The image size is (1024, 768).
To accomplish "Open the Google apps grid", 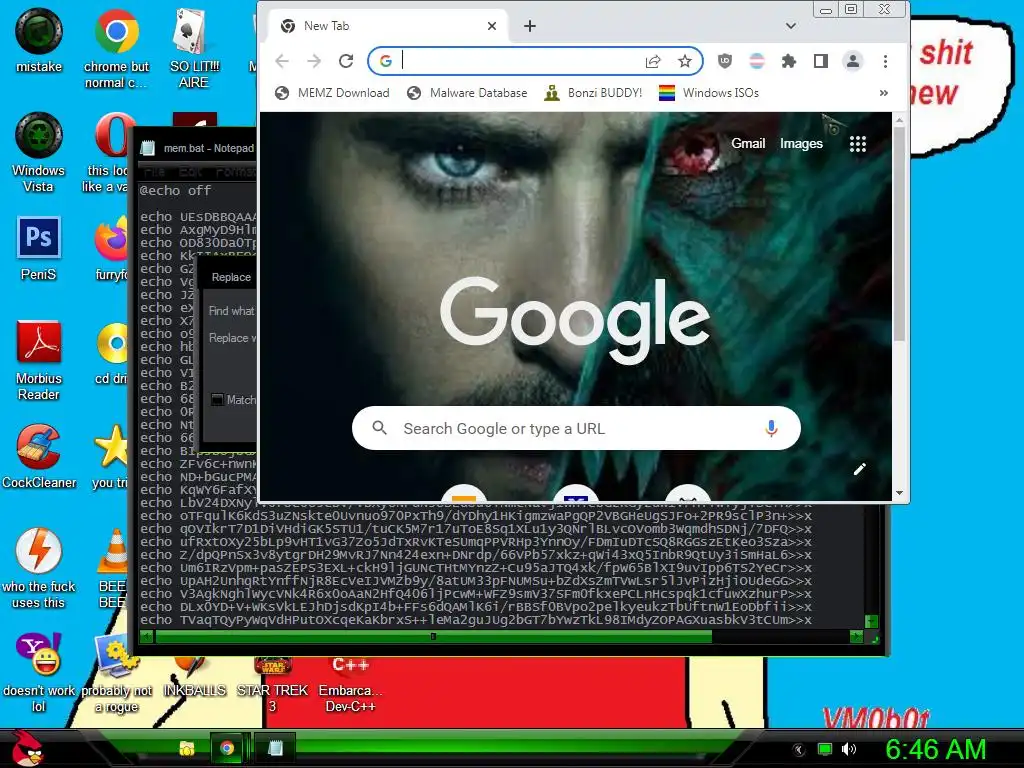I will click(x=857, y=144).
